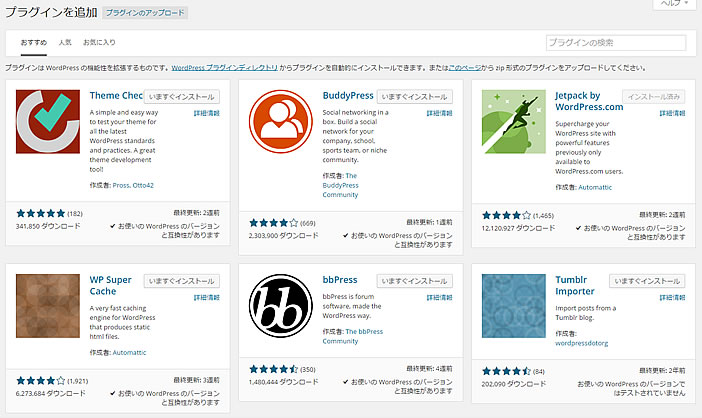
Task: Click the Theme Check plugin icon
Action: click(48, 122)
